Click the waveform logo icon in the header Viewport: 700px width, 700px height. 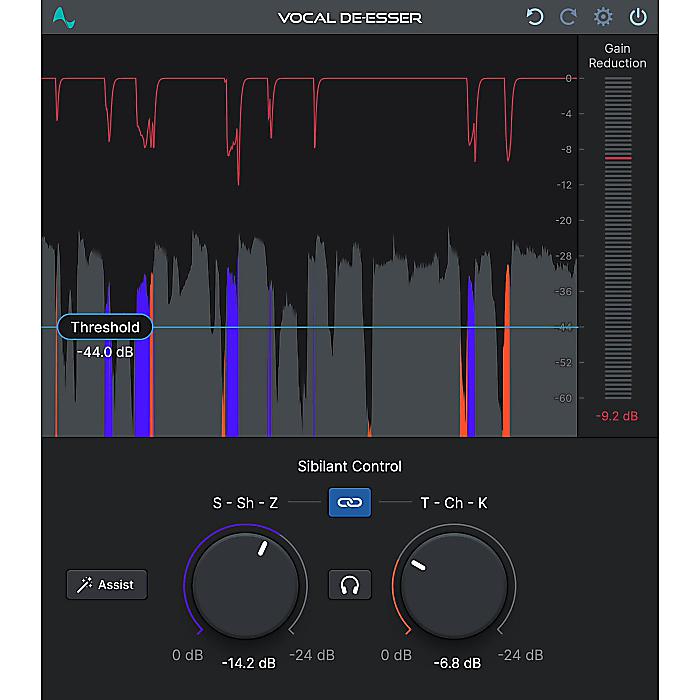[64, 18]
